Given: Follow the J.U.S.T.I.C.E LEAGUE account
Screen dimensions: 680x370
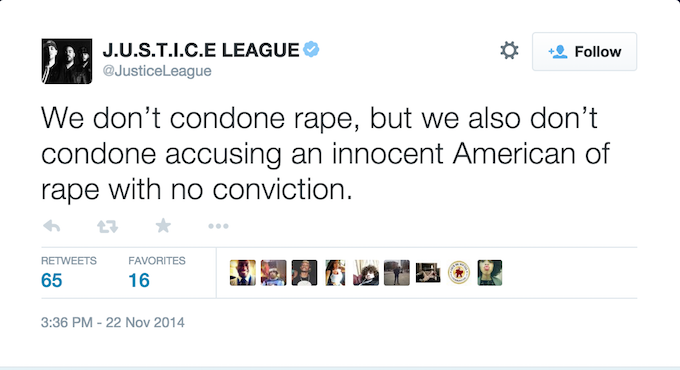Looking at the screenshot, I should [584, 52].
